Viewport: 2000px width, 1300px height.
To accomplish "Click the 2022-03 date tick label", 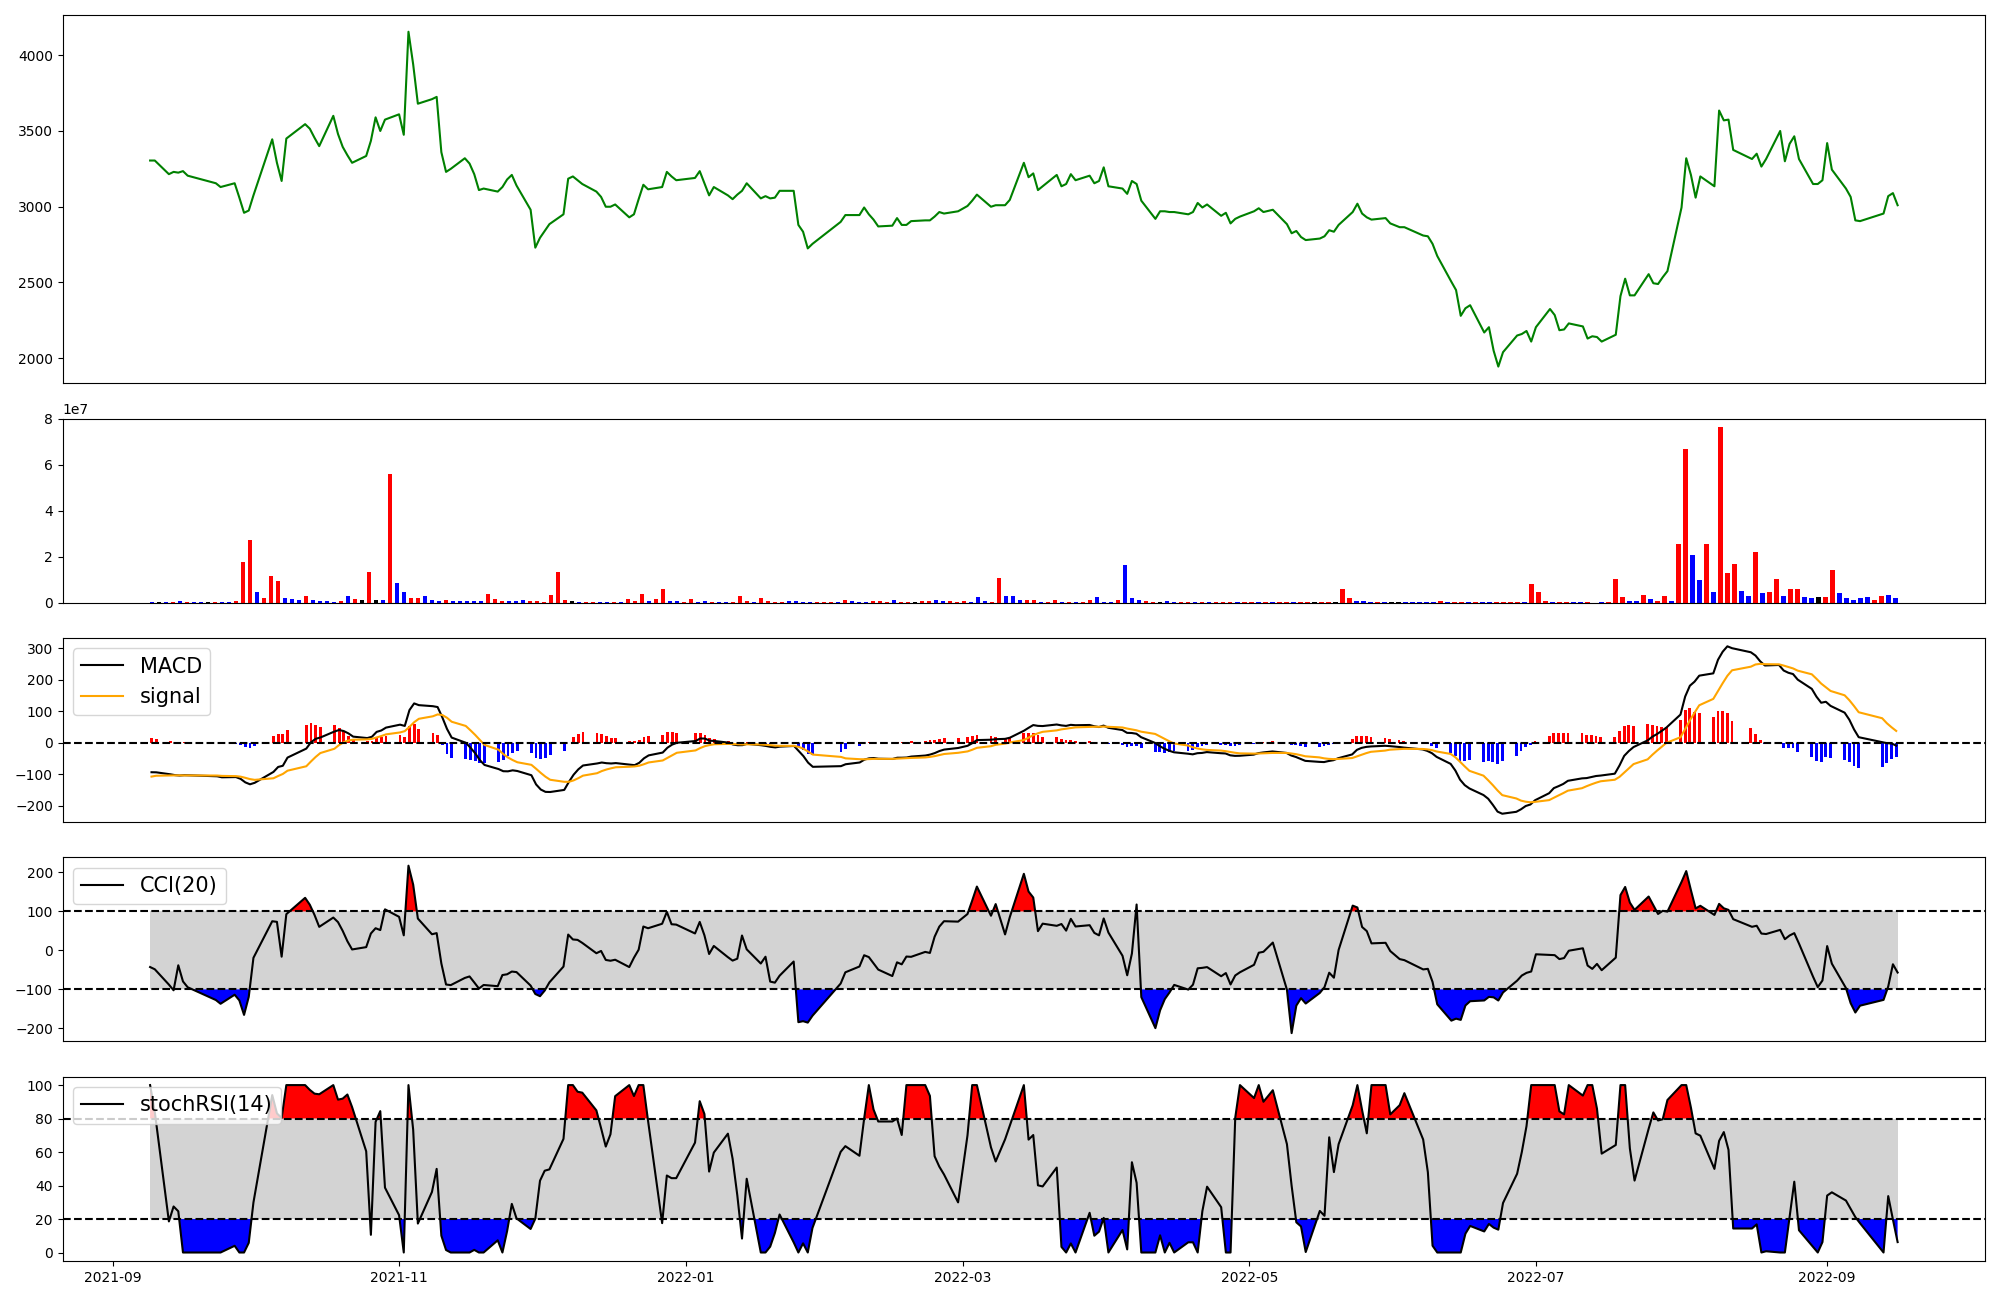I will click(x=962, y=1277).
